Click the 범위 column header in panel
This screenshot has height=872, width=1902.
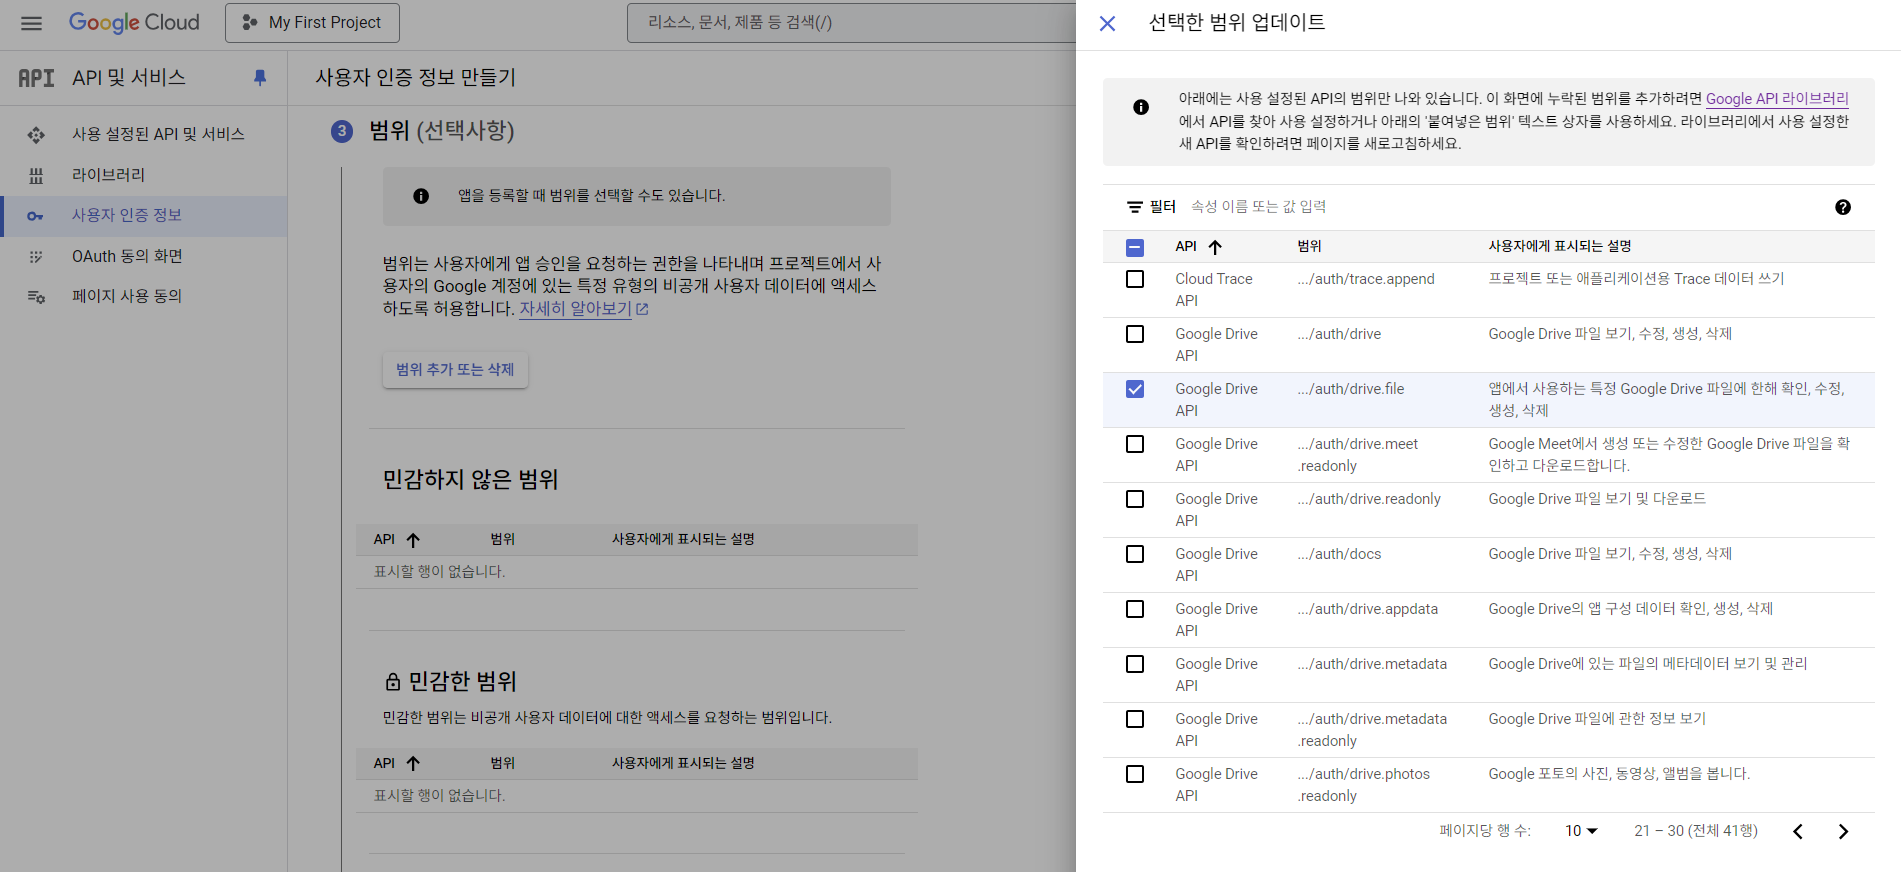tap(1309, 246)
